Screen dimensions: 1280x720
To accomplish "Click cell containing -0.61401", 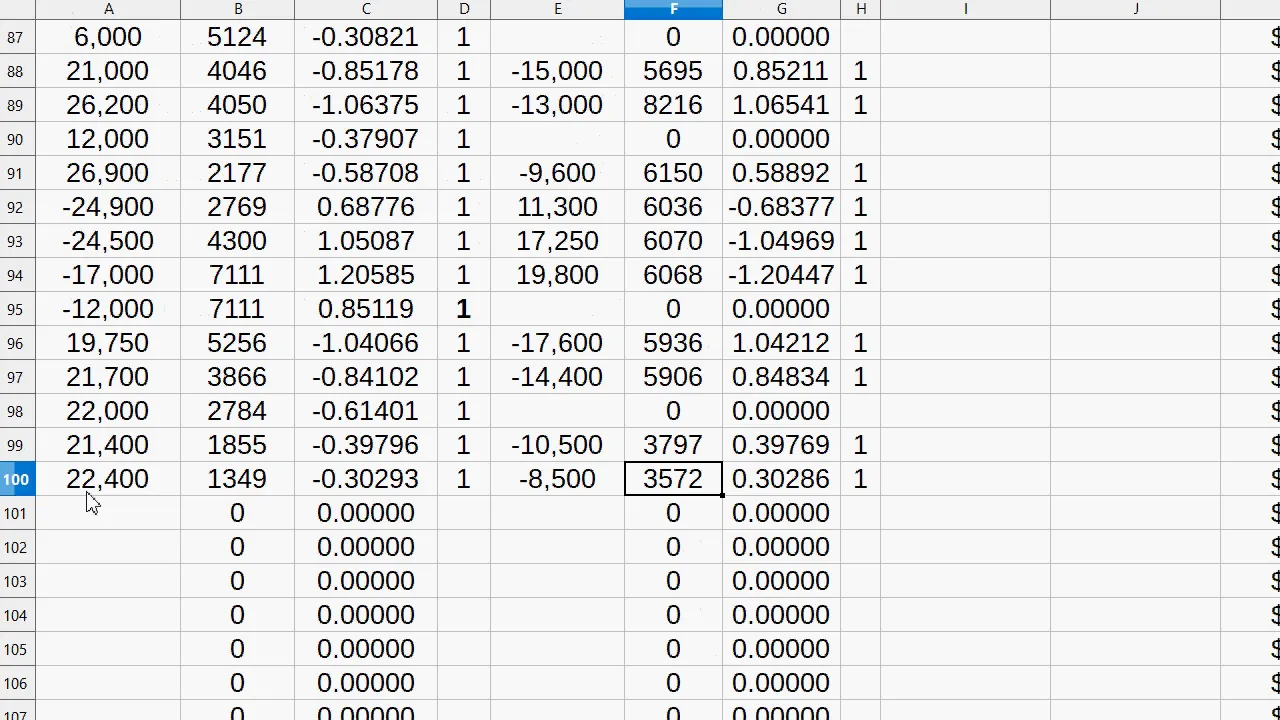I will click(366, 411).
